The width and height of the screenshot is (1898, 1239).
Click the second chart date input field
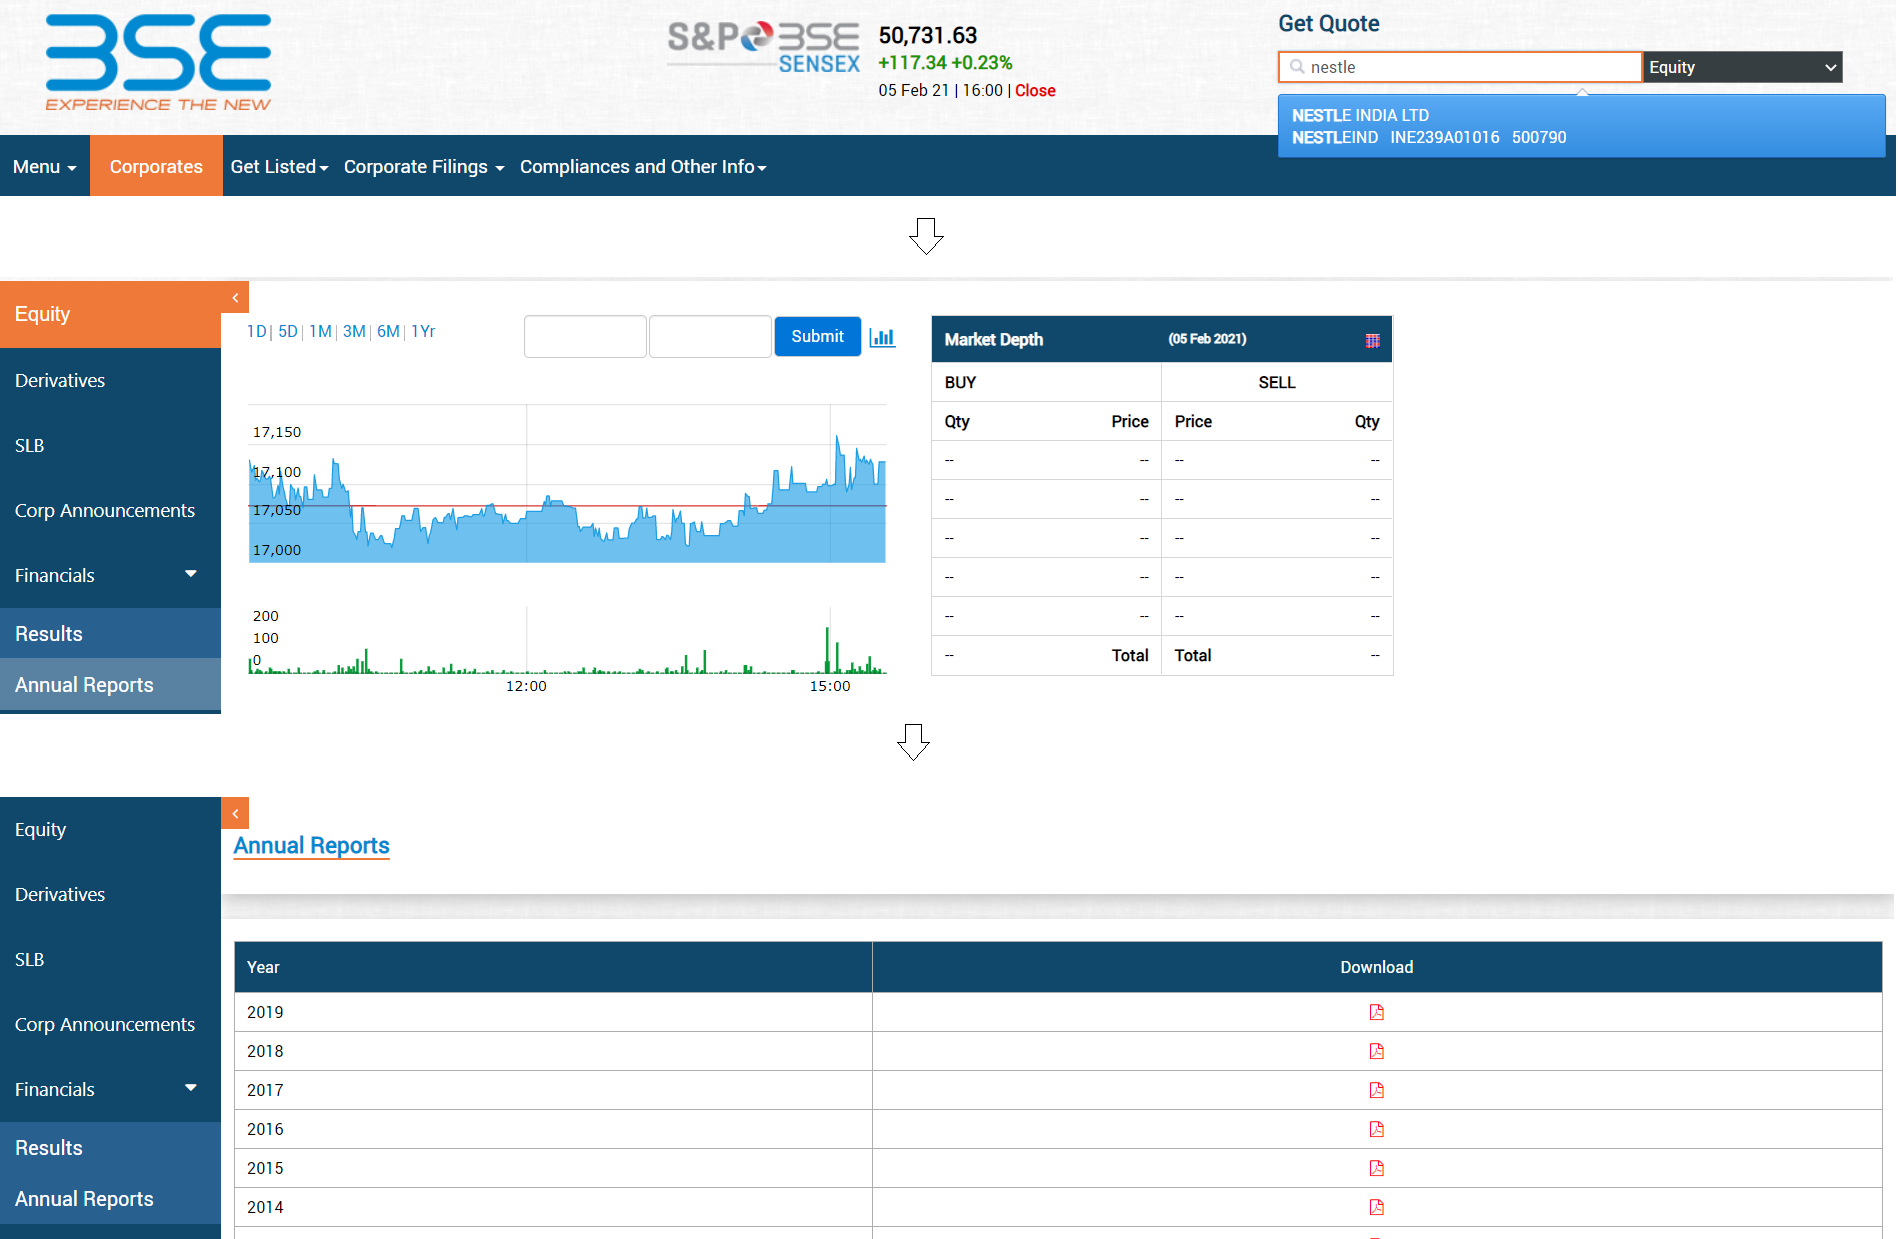pyautogui.click(x=710, y=336)
